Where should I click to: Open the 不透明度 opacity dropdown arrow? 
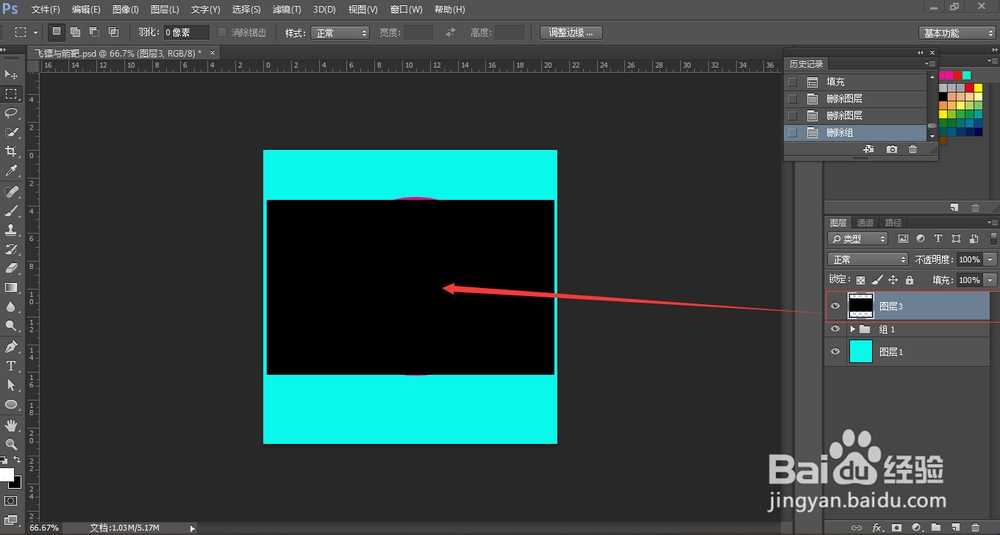pos(990,260)
